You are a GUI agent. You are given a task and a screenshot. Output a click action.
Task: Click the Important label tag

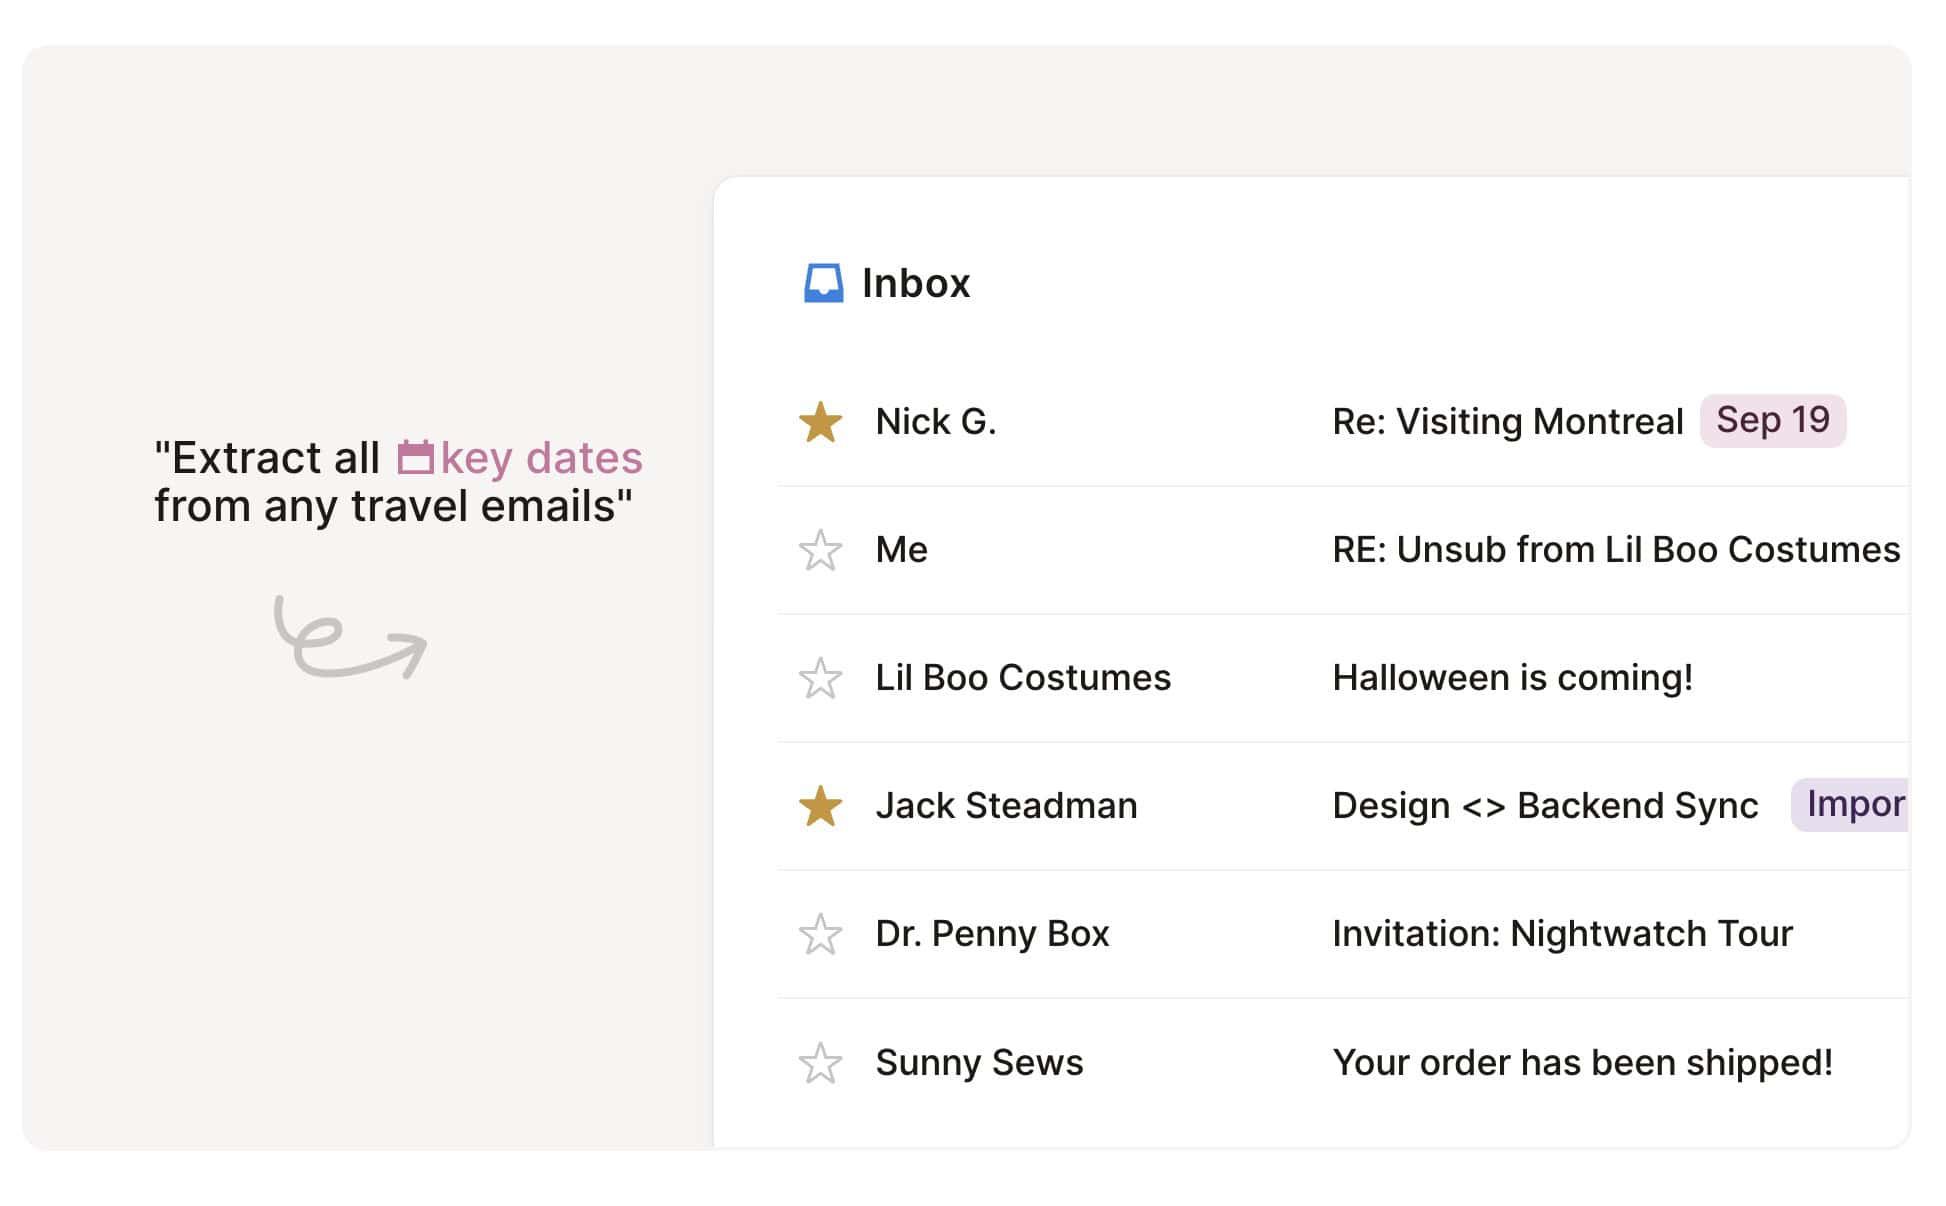pyautogui.click(x=1851, y=805)
